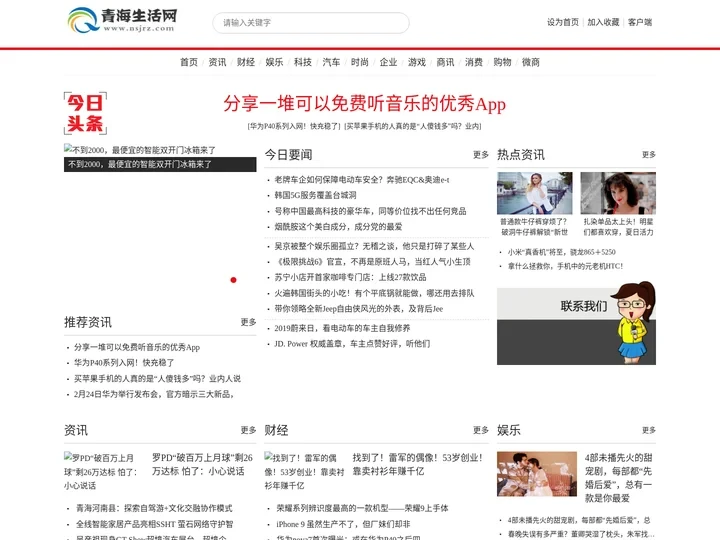
Task: Open article iPhone 9 虽然生产不了
Action: pos(343,524)
